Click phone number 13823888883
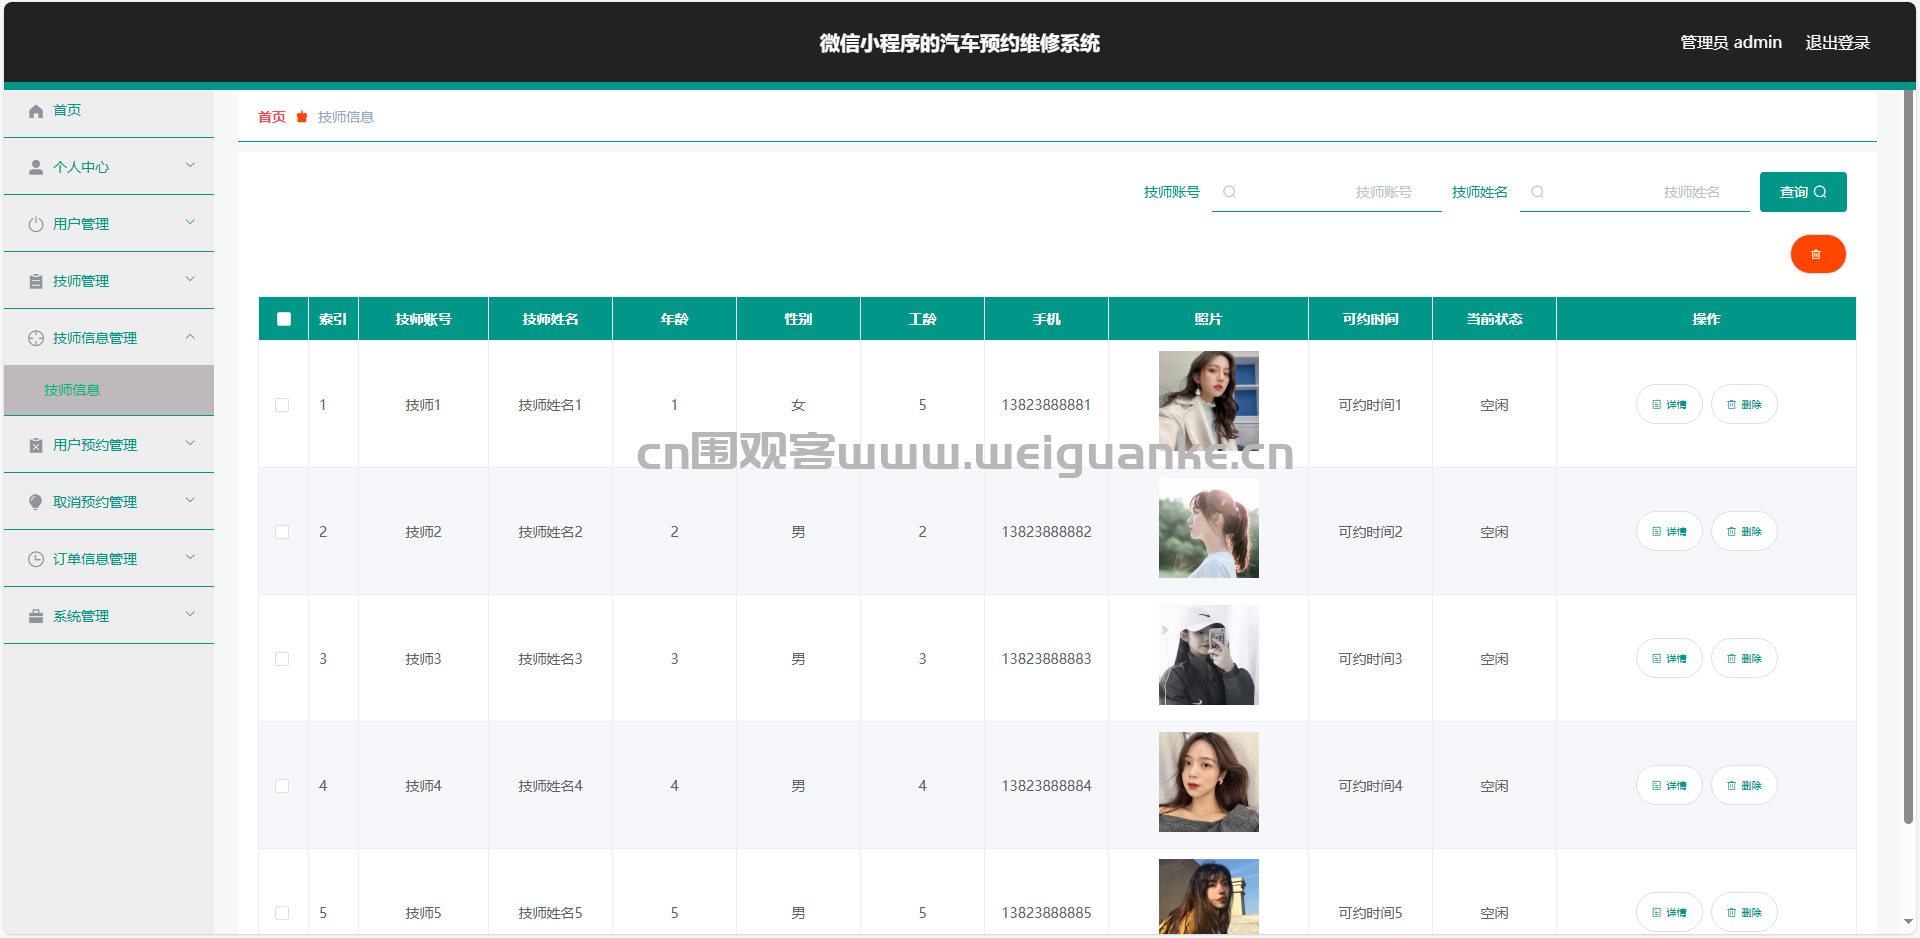The image size is (1920, 938). (x=1046, y=659)
